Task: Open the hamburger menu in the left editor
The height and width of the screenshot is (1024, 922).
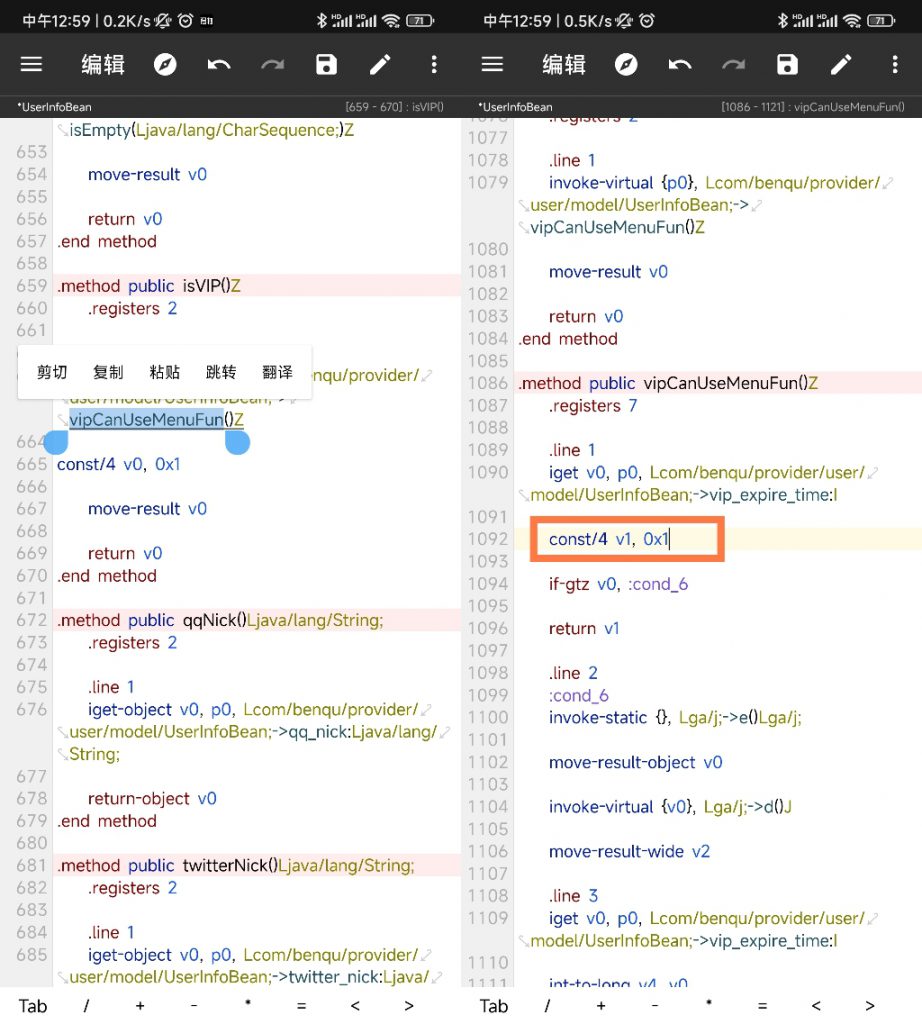Action: [32, 65]
